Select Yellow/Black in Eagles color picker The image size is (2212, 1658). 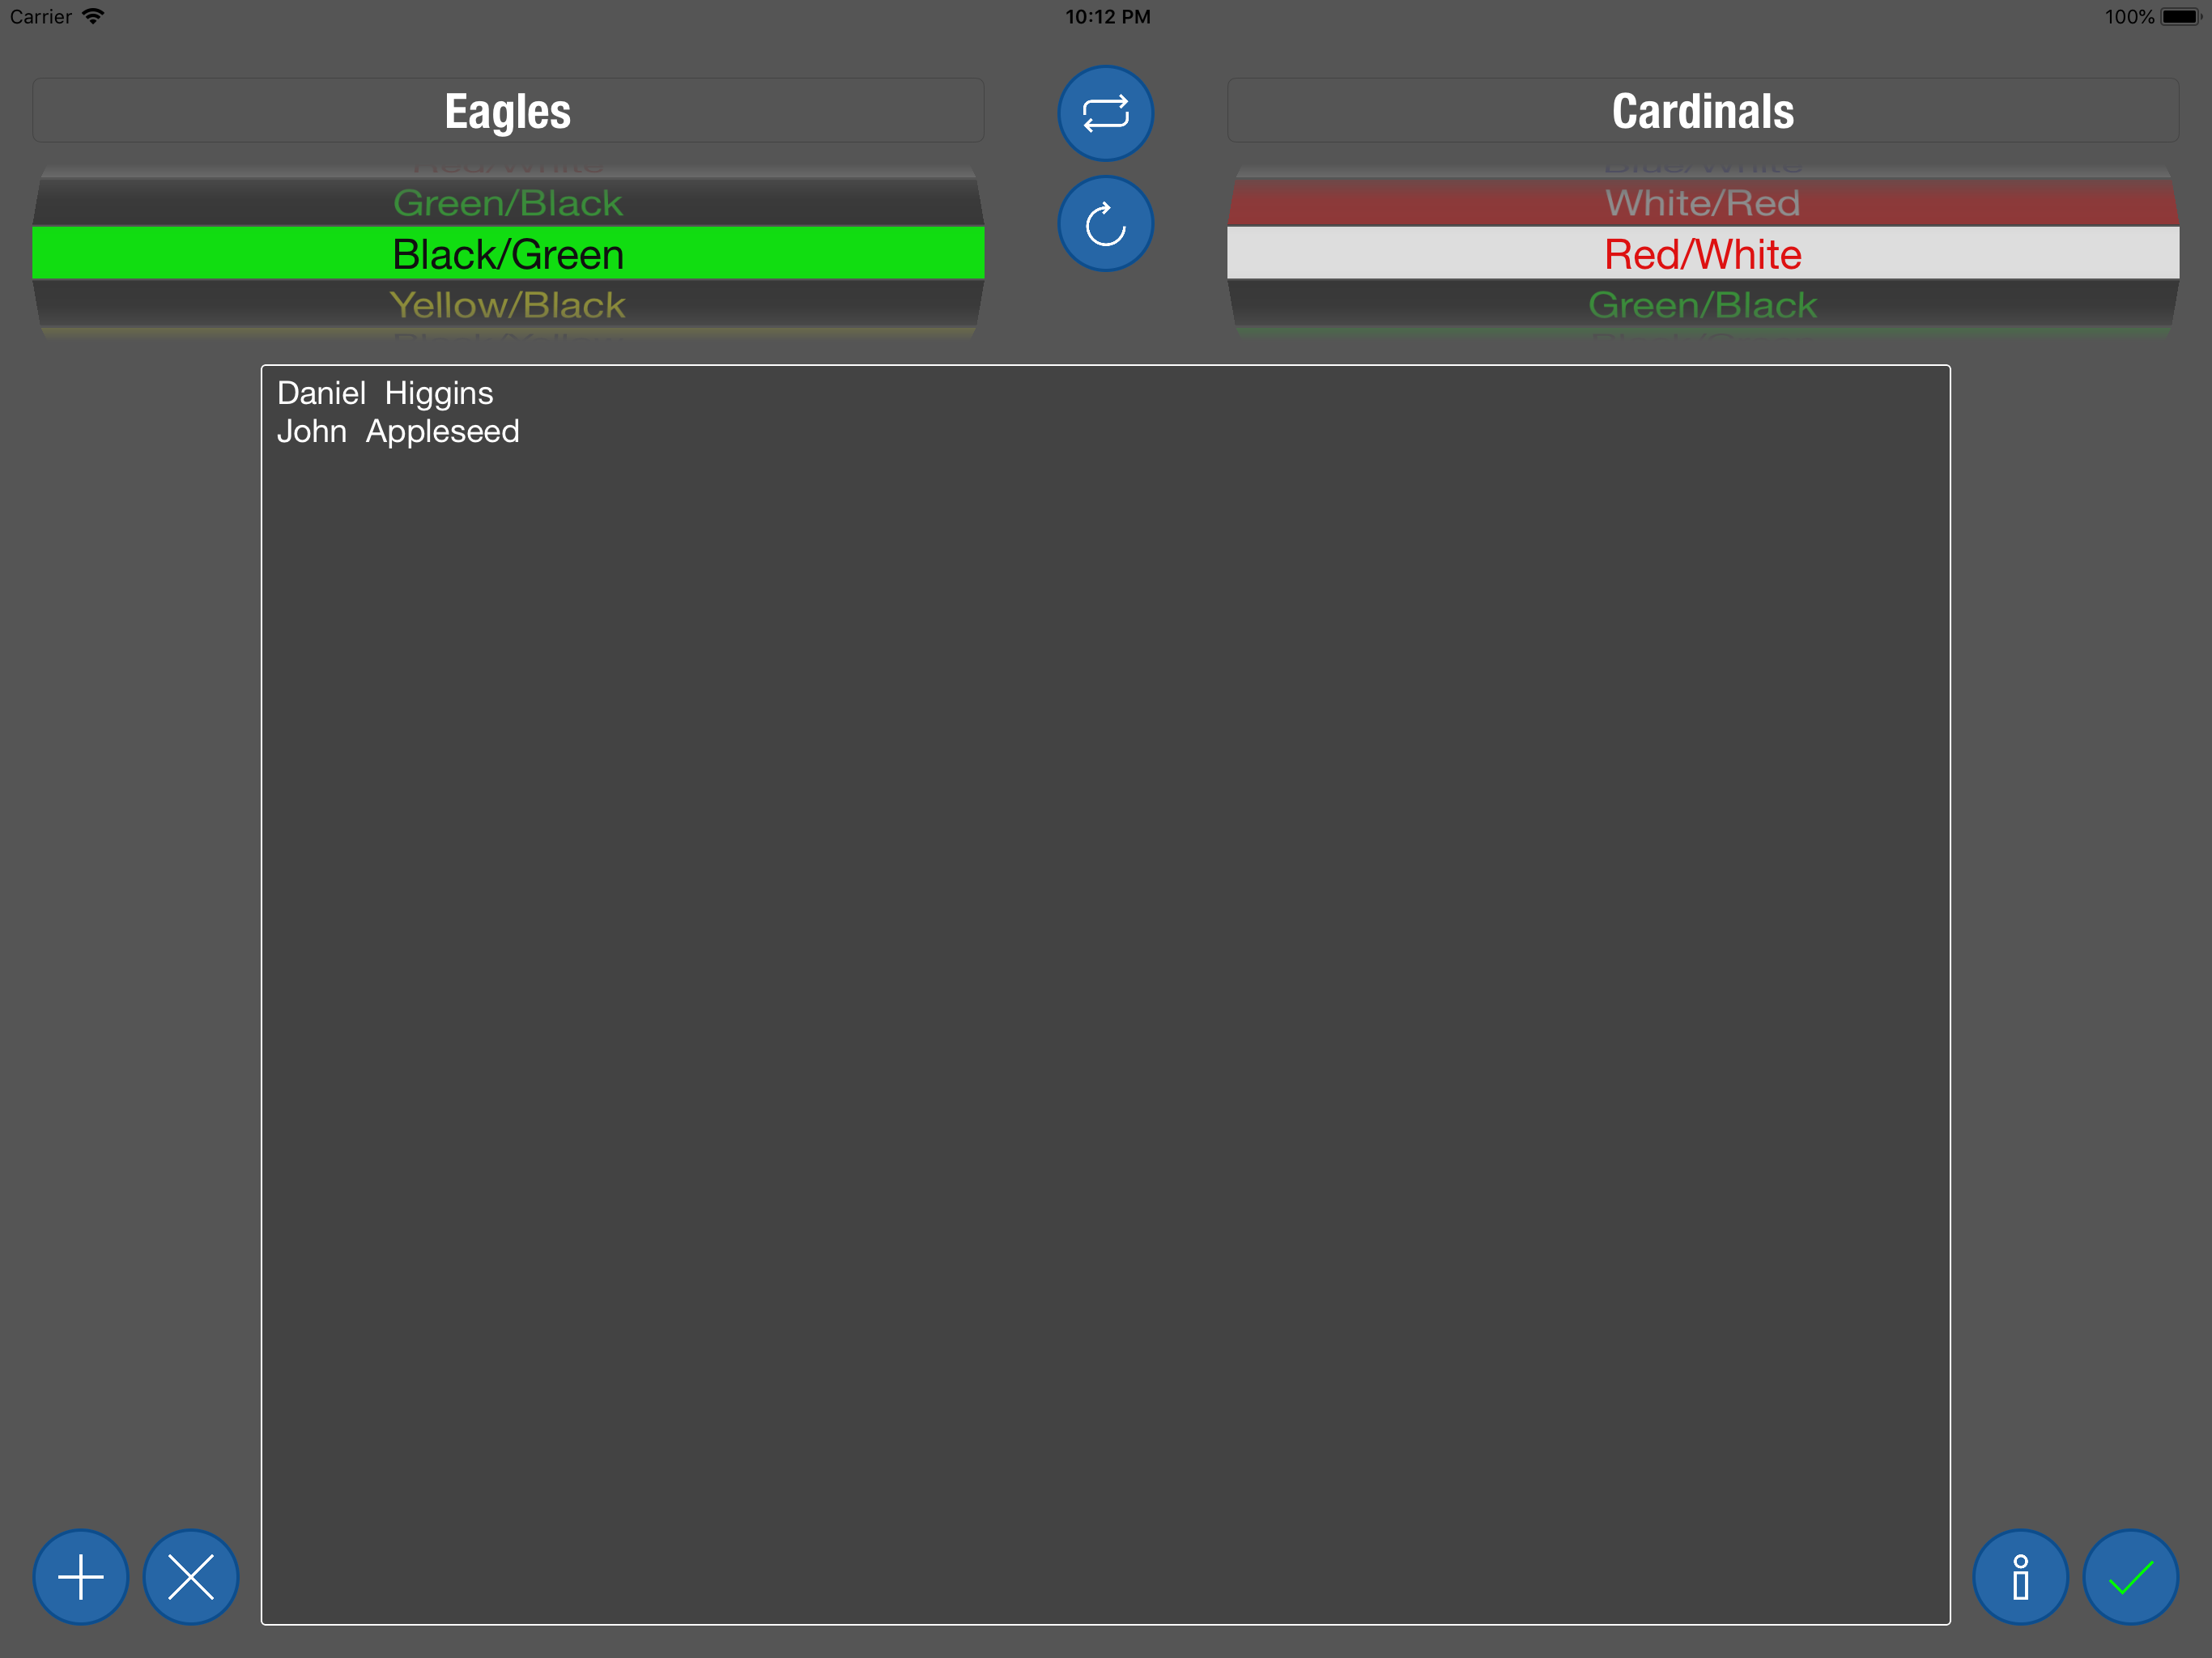[508, 305]
